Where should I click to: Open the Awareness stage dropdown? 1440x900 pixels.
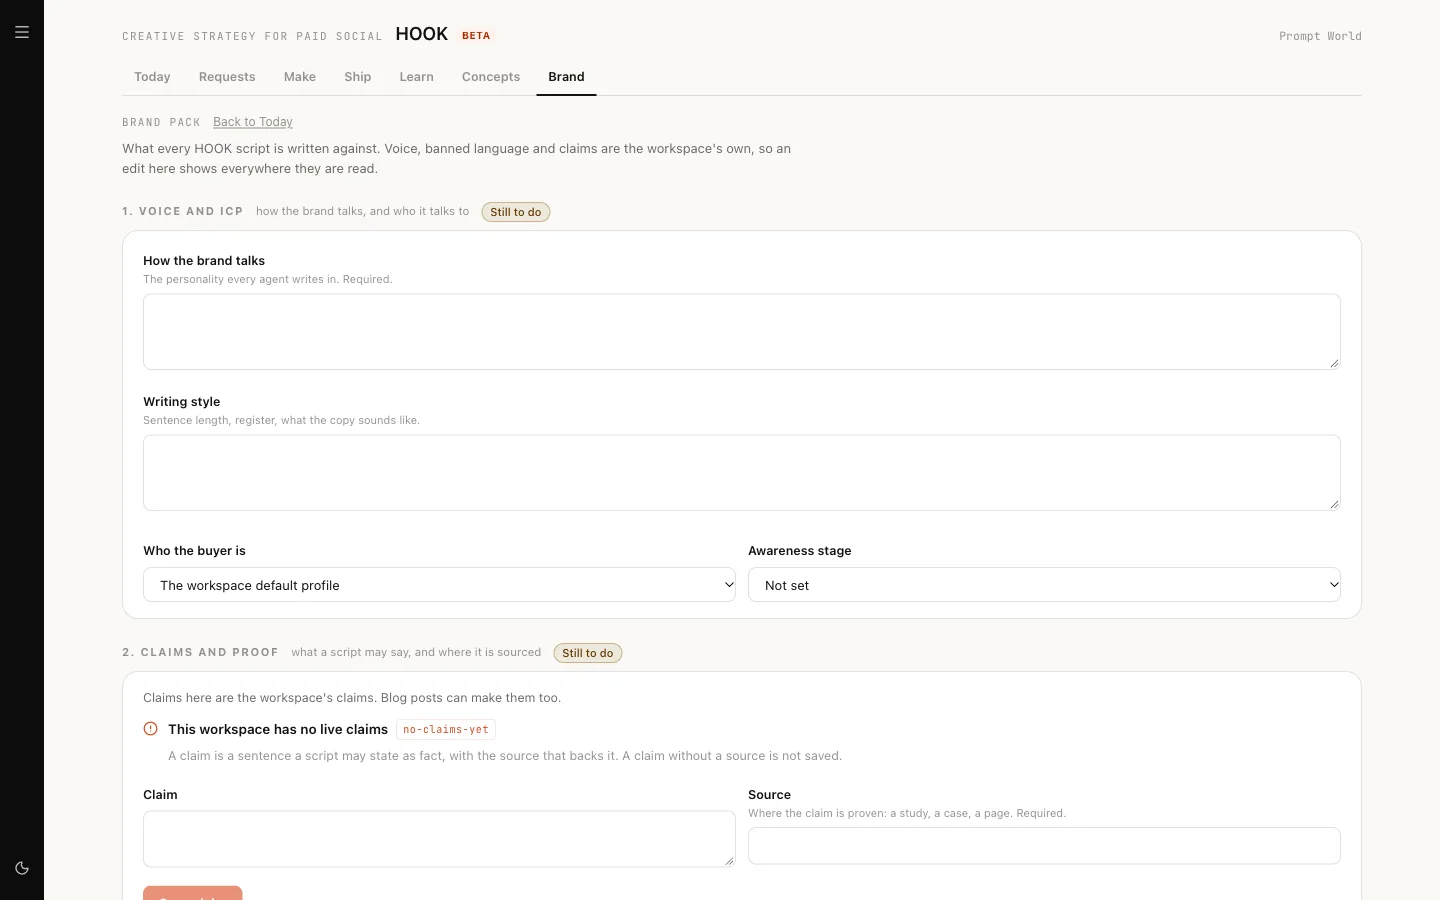pos(1044,585)
